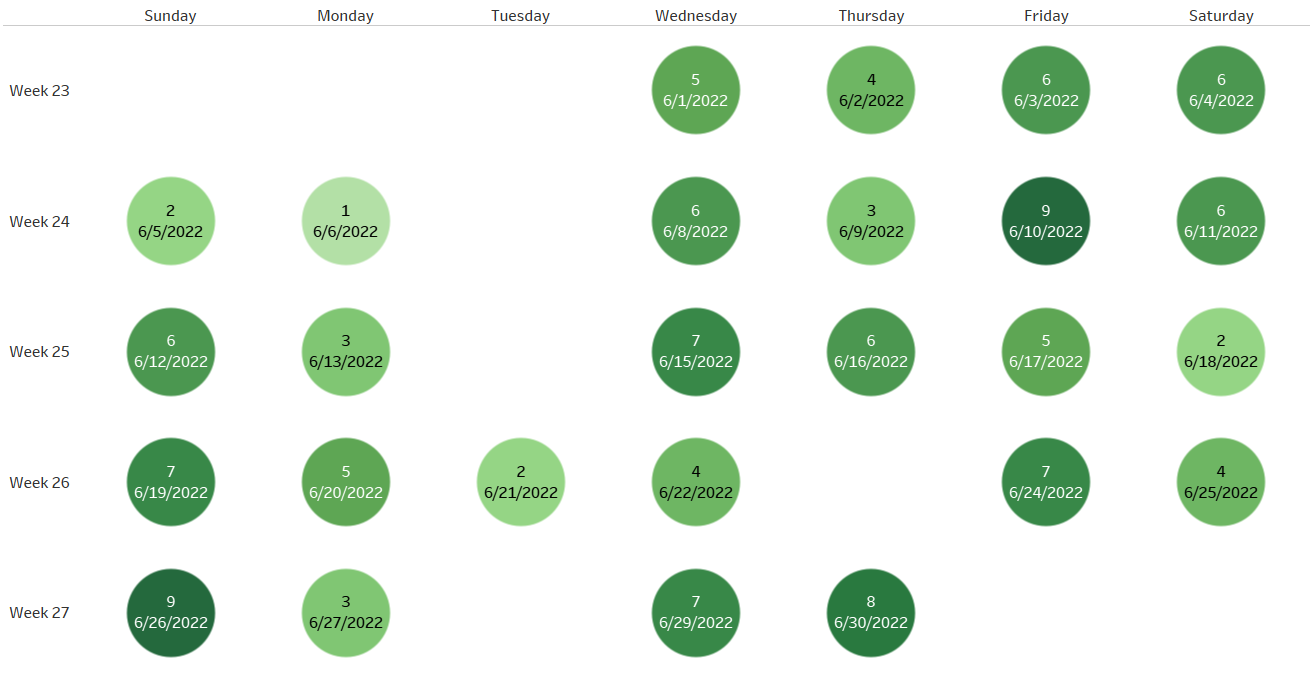This screenshot has width=1313, height=676.
Task: Select the 6/2/2022 Thursday circle
Action: click(x=871, y=90)
